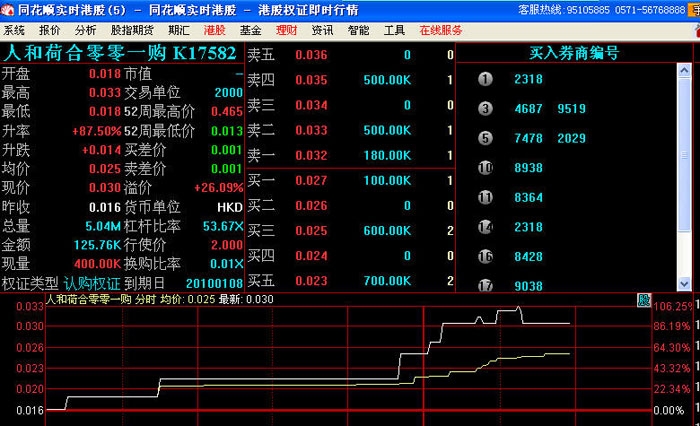Click broker rank 11 badge icon
This screenshot has width=700, height=426.
pyautogui.click(x=485, y=198)
